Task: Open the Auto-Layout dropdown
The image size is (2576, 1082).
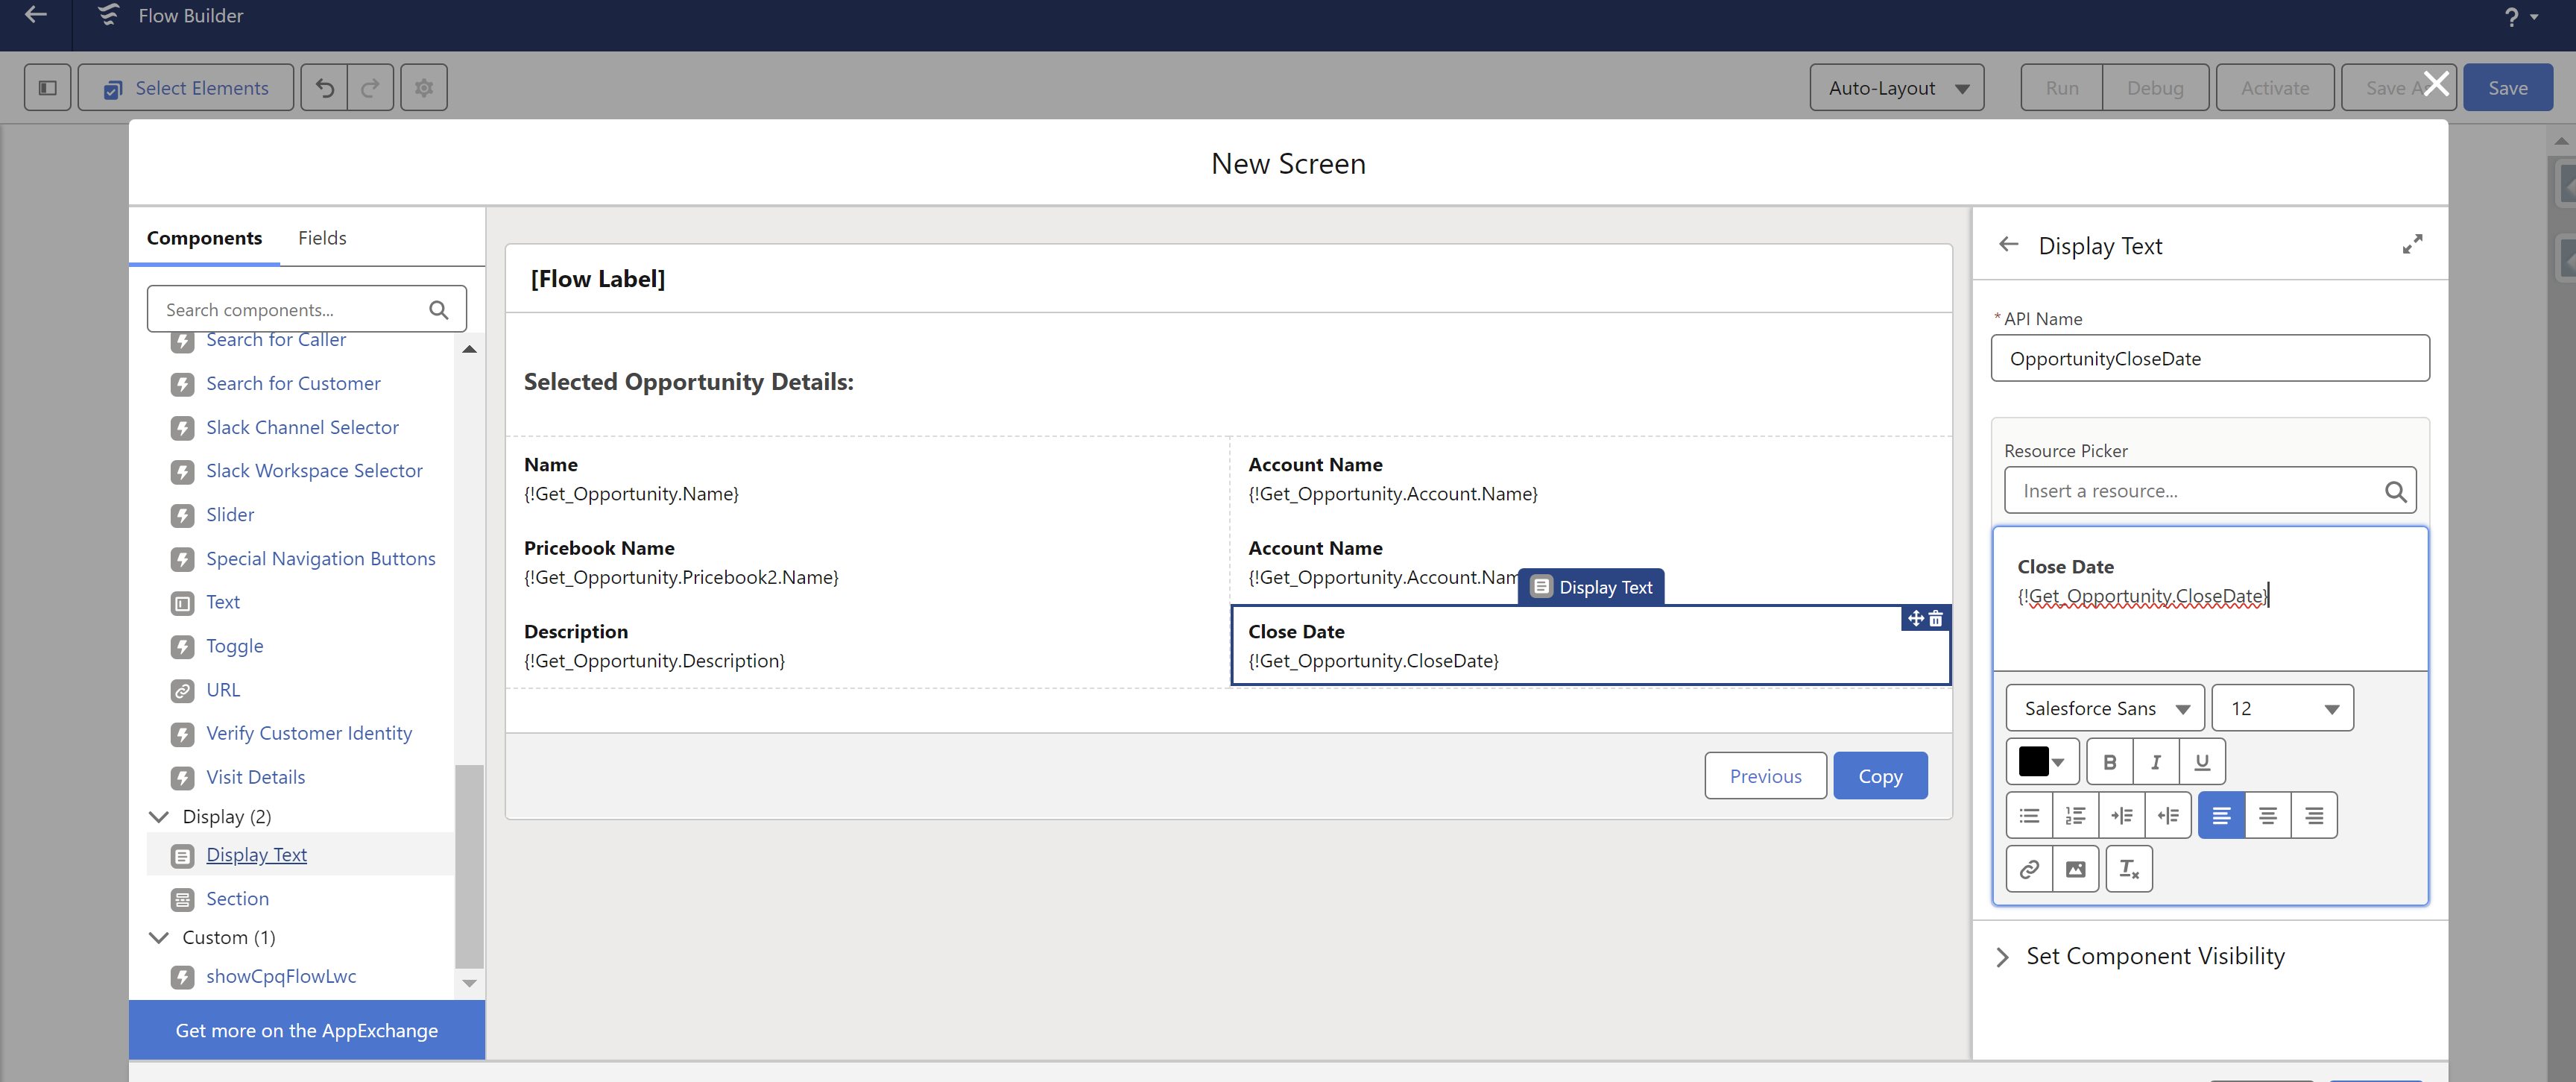Action: click(x=1896, y=88)
